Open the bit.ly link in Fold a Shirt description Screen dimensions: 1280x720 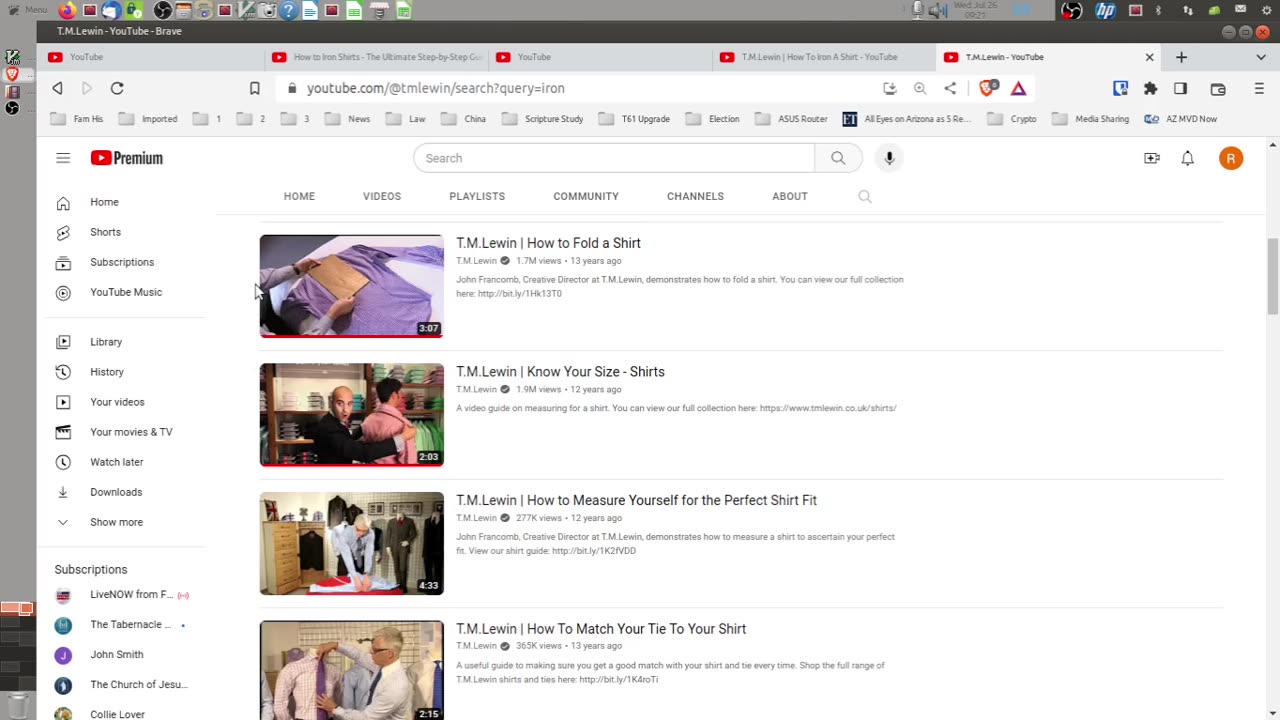(520, 294)
